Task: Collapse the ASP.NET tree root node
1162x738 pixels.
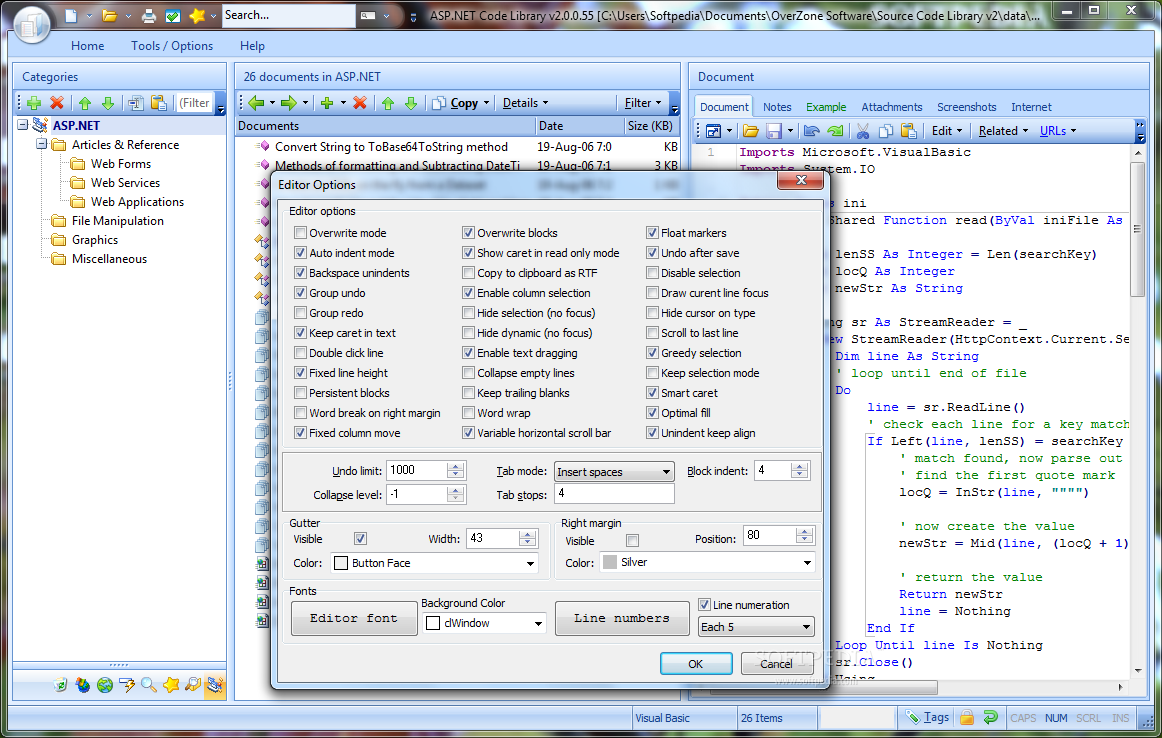Action: [x=23, y=125]
